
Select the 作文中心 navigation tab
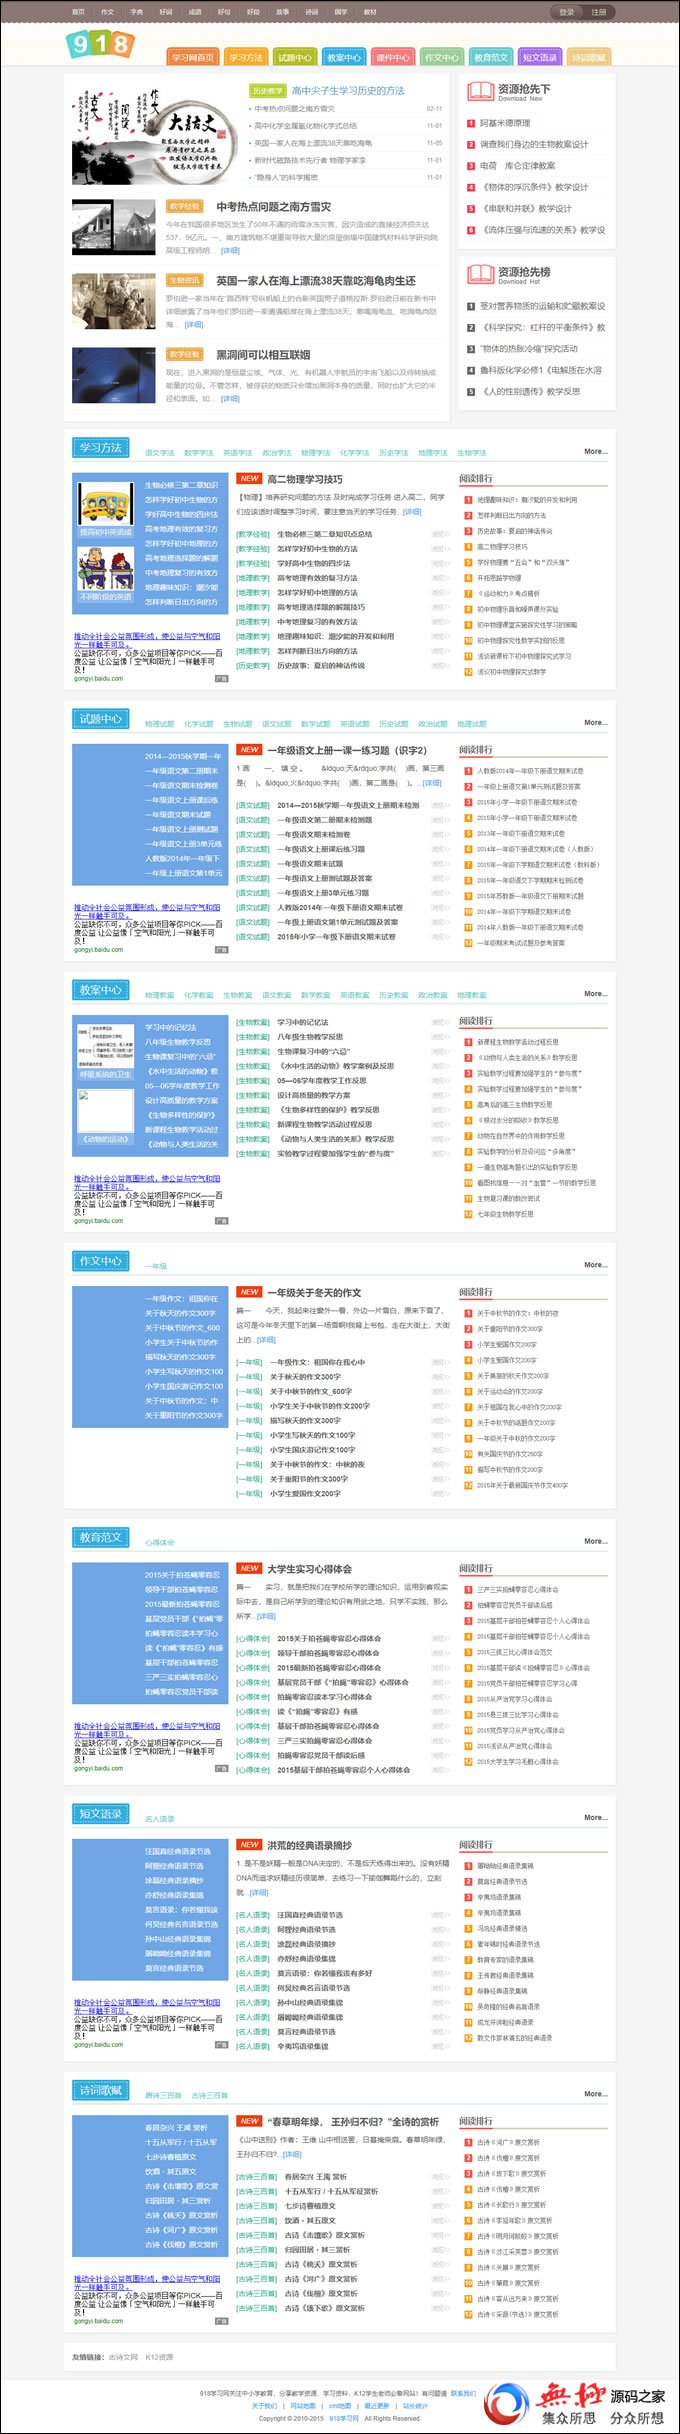pyautogui.click(x=442, y=57)
